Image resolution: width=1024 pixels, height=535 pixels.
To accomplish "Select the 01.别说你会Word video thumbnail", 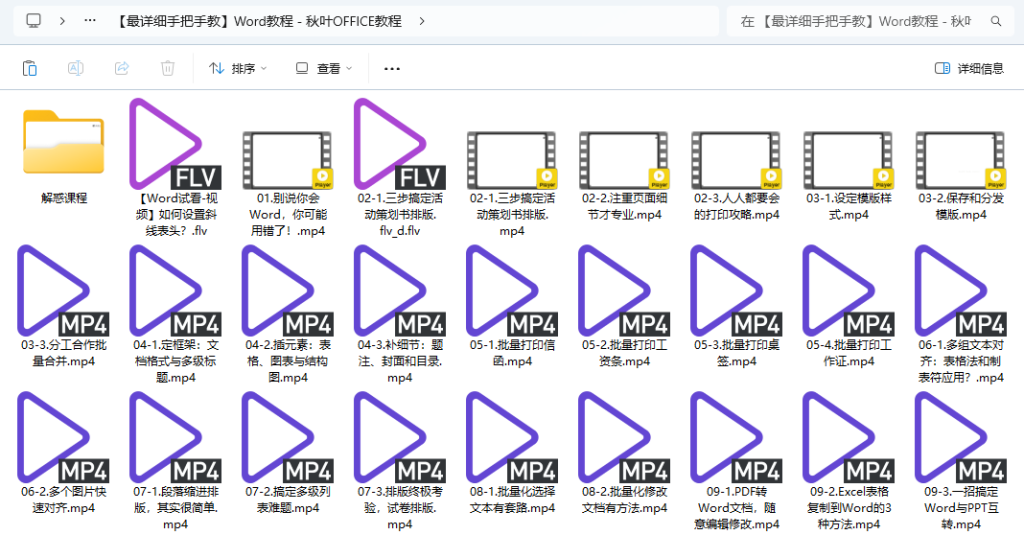I will (x=288, y=160).
